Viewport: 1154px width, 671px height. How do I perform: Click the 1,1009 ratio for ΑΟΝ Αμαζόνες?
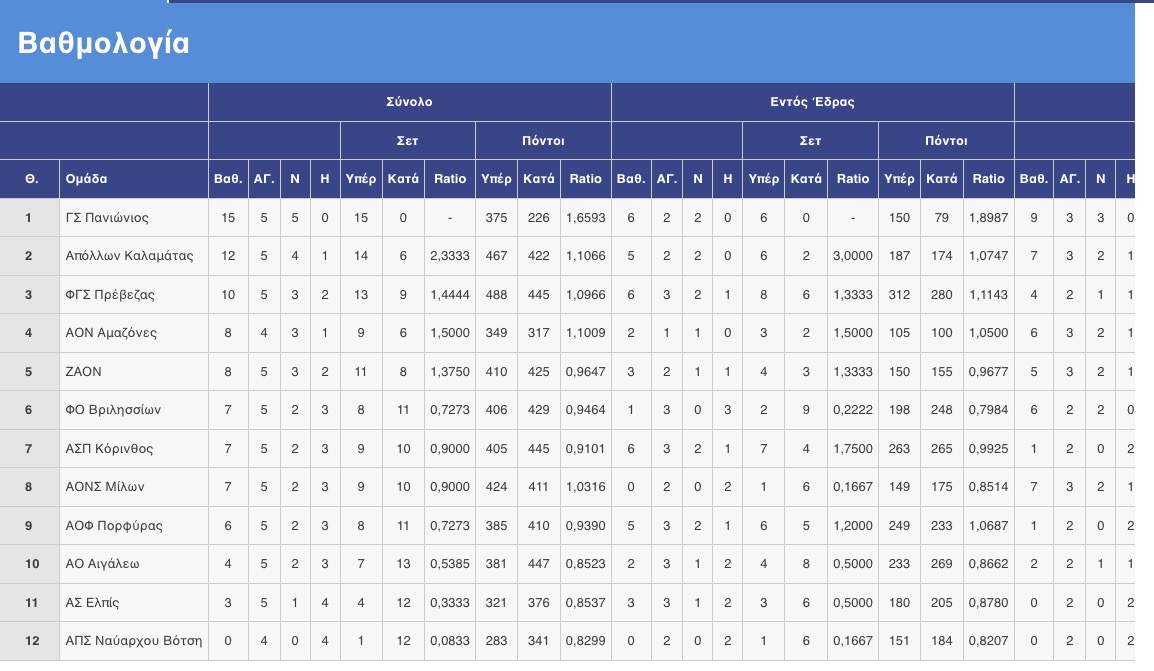tap(586, 333)
